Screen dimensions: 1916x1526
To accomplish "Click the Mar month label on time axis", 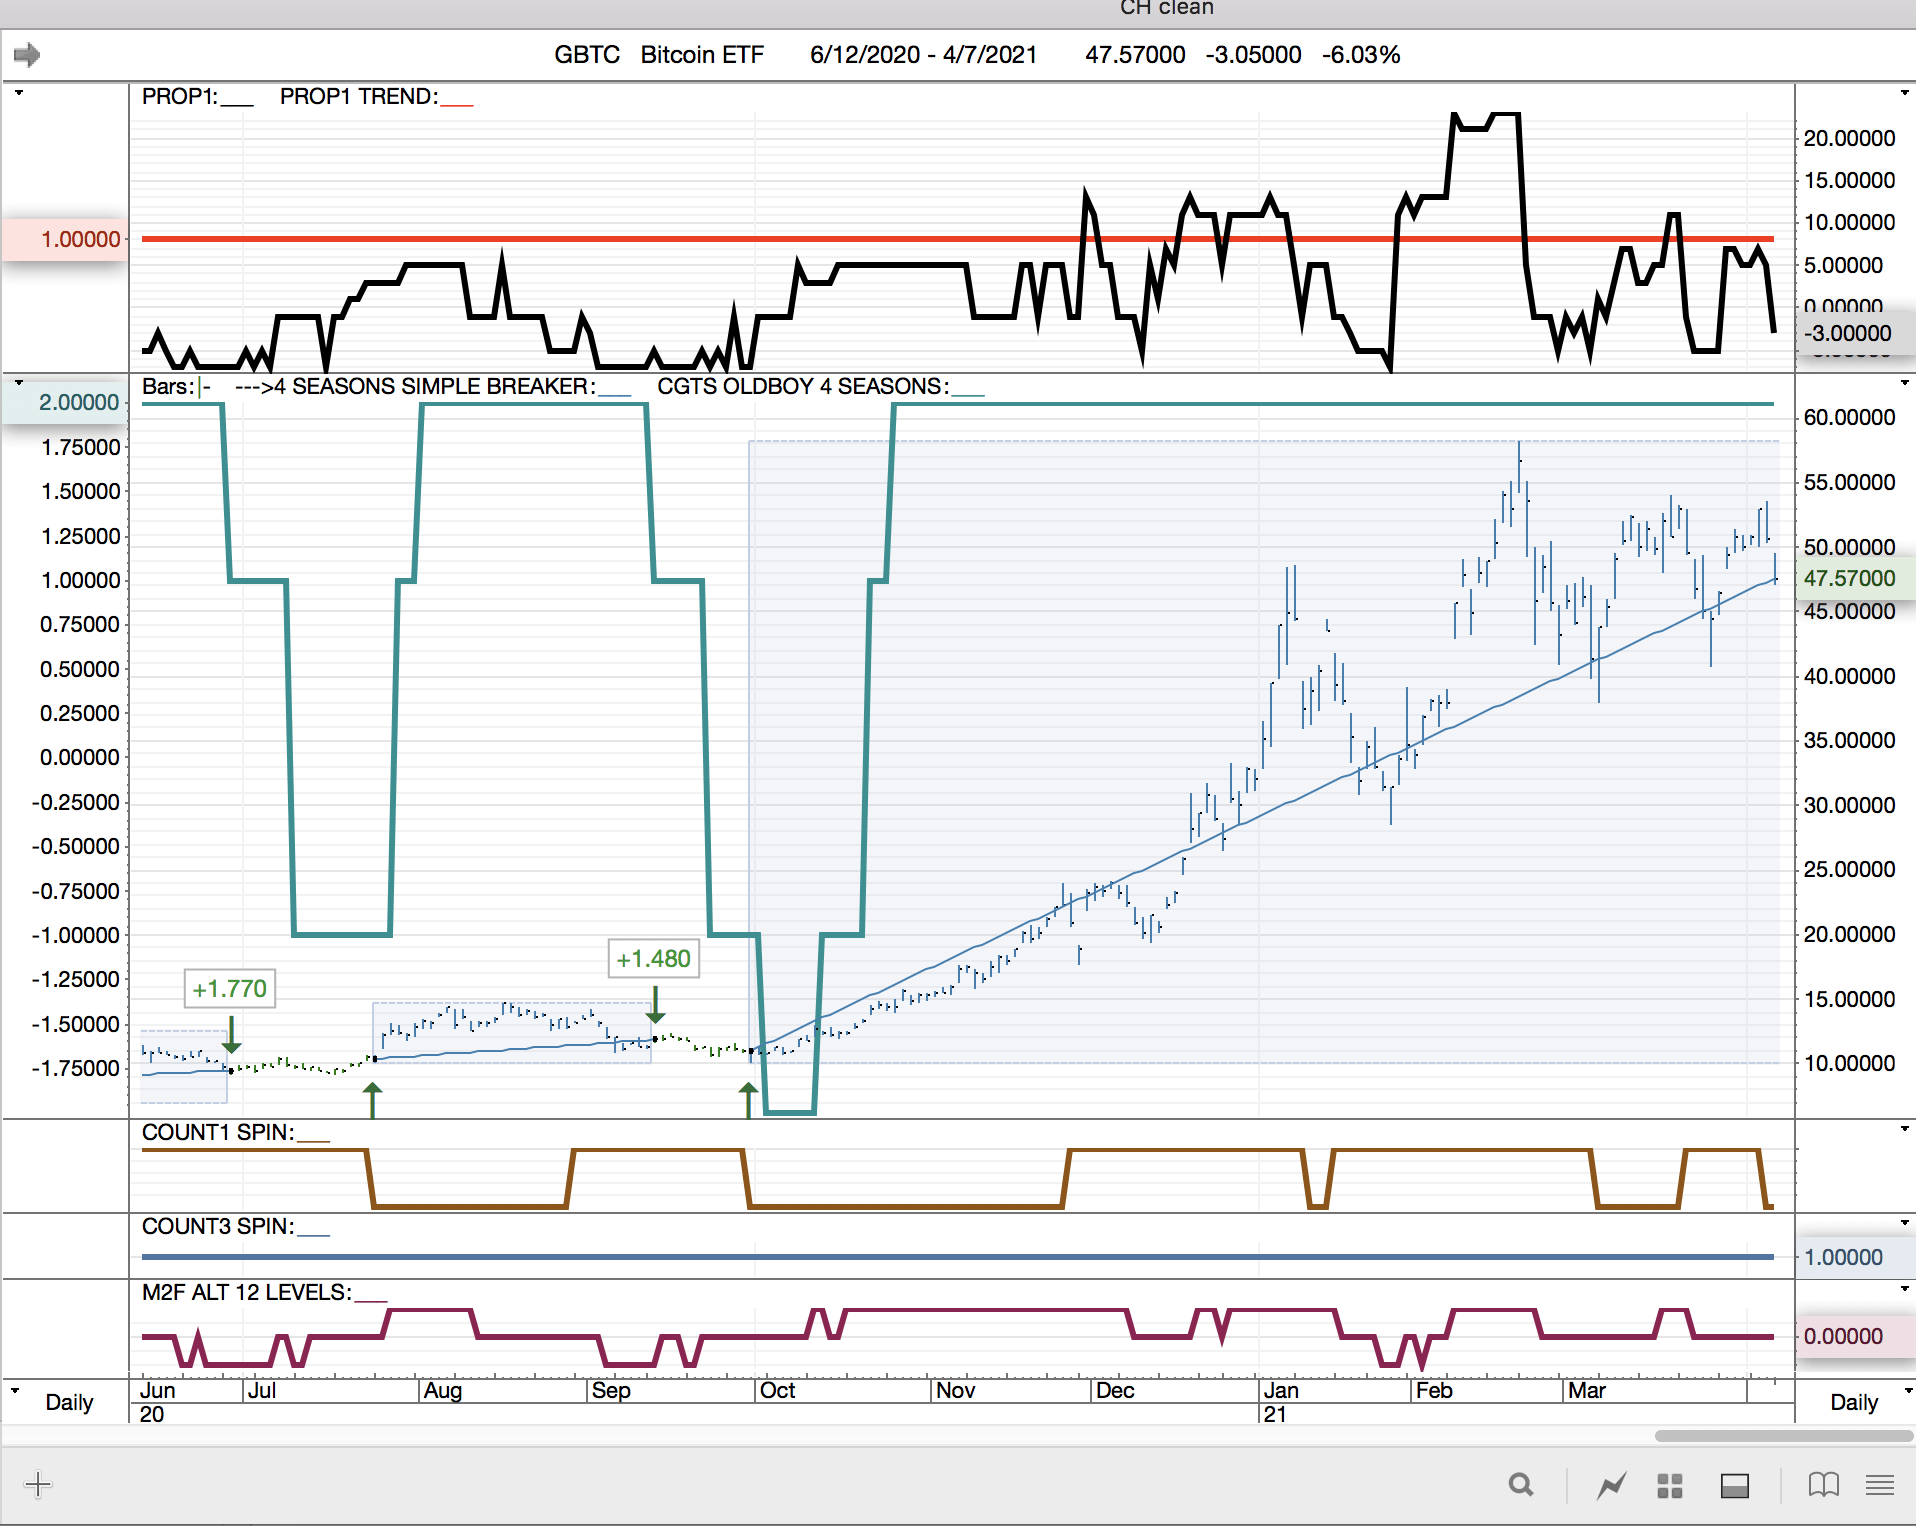I will point(1587,1391).
